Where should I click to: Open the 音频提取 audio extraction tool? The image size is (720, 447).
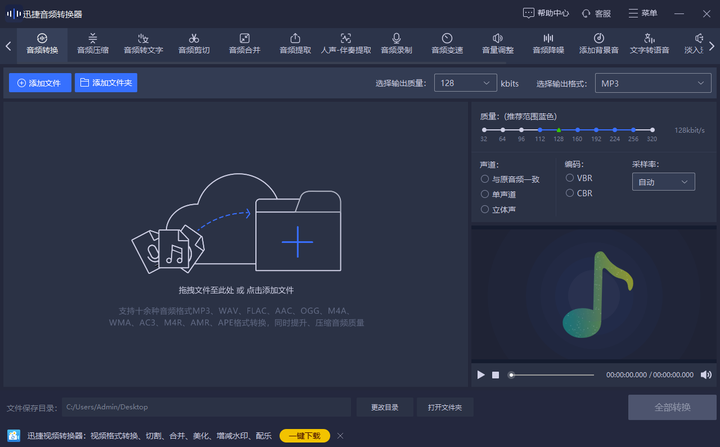coord(295,44)
